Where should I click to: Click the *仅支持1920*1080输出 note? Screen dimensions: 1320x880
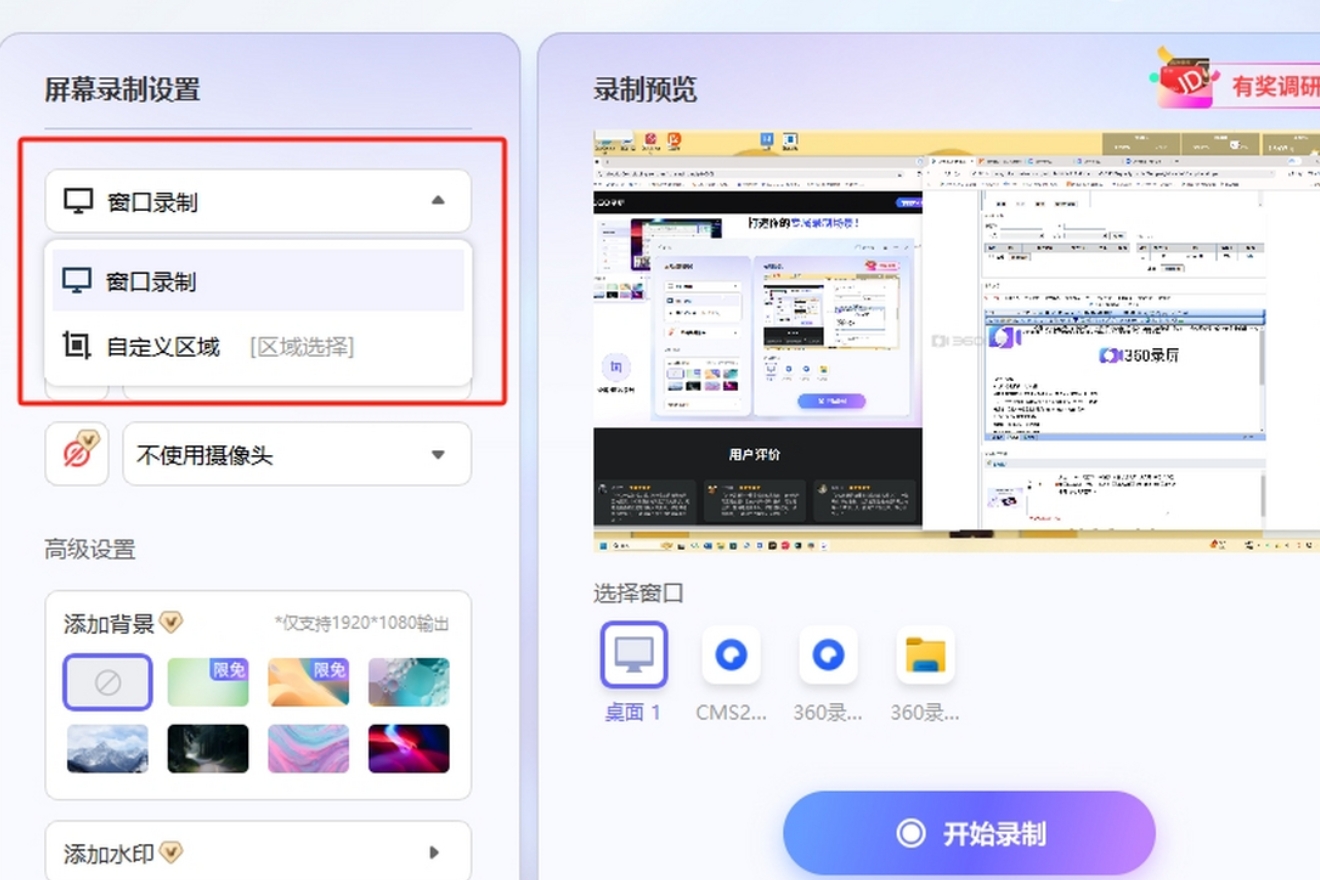(362, 624)
